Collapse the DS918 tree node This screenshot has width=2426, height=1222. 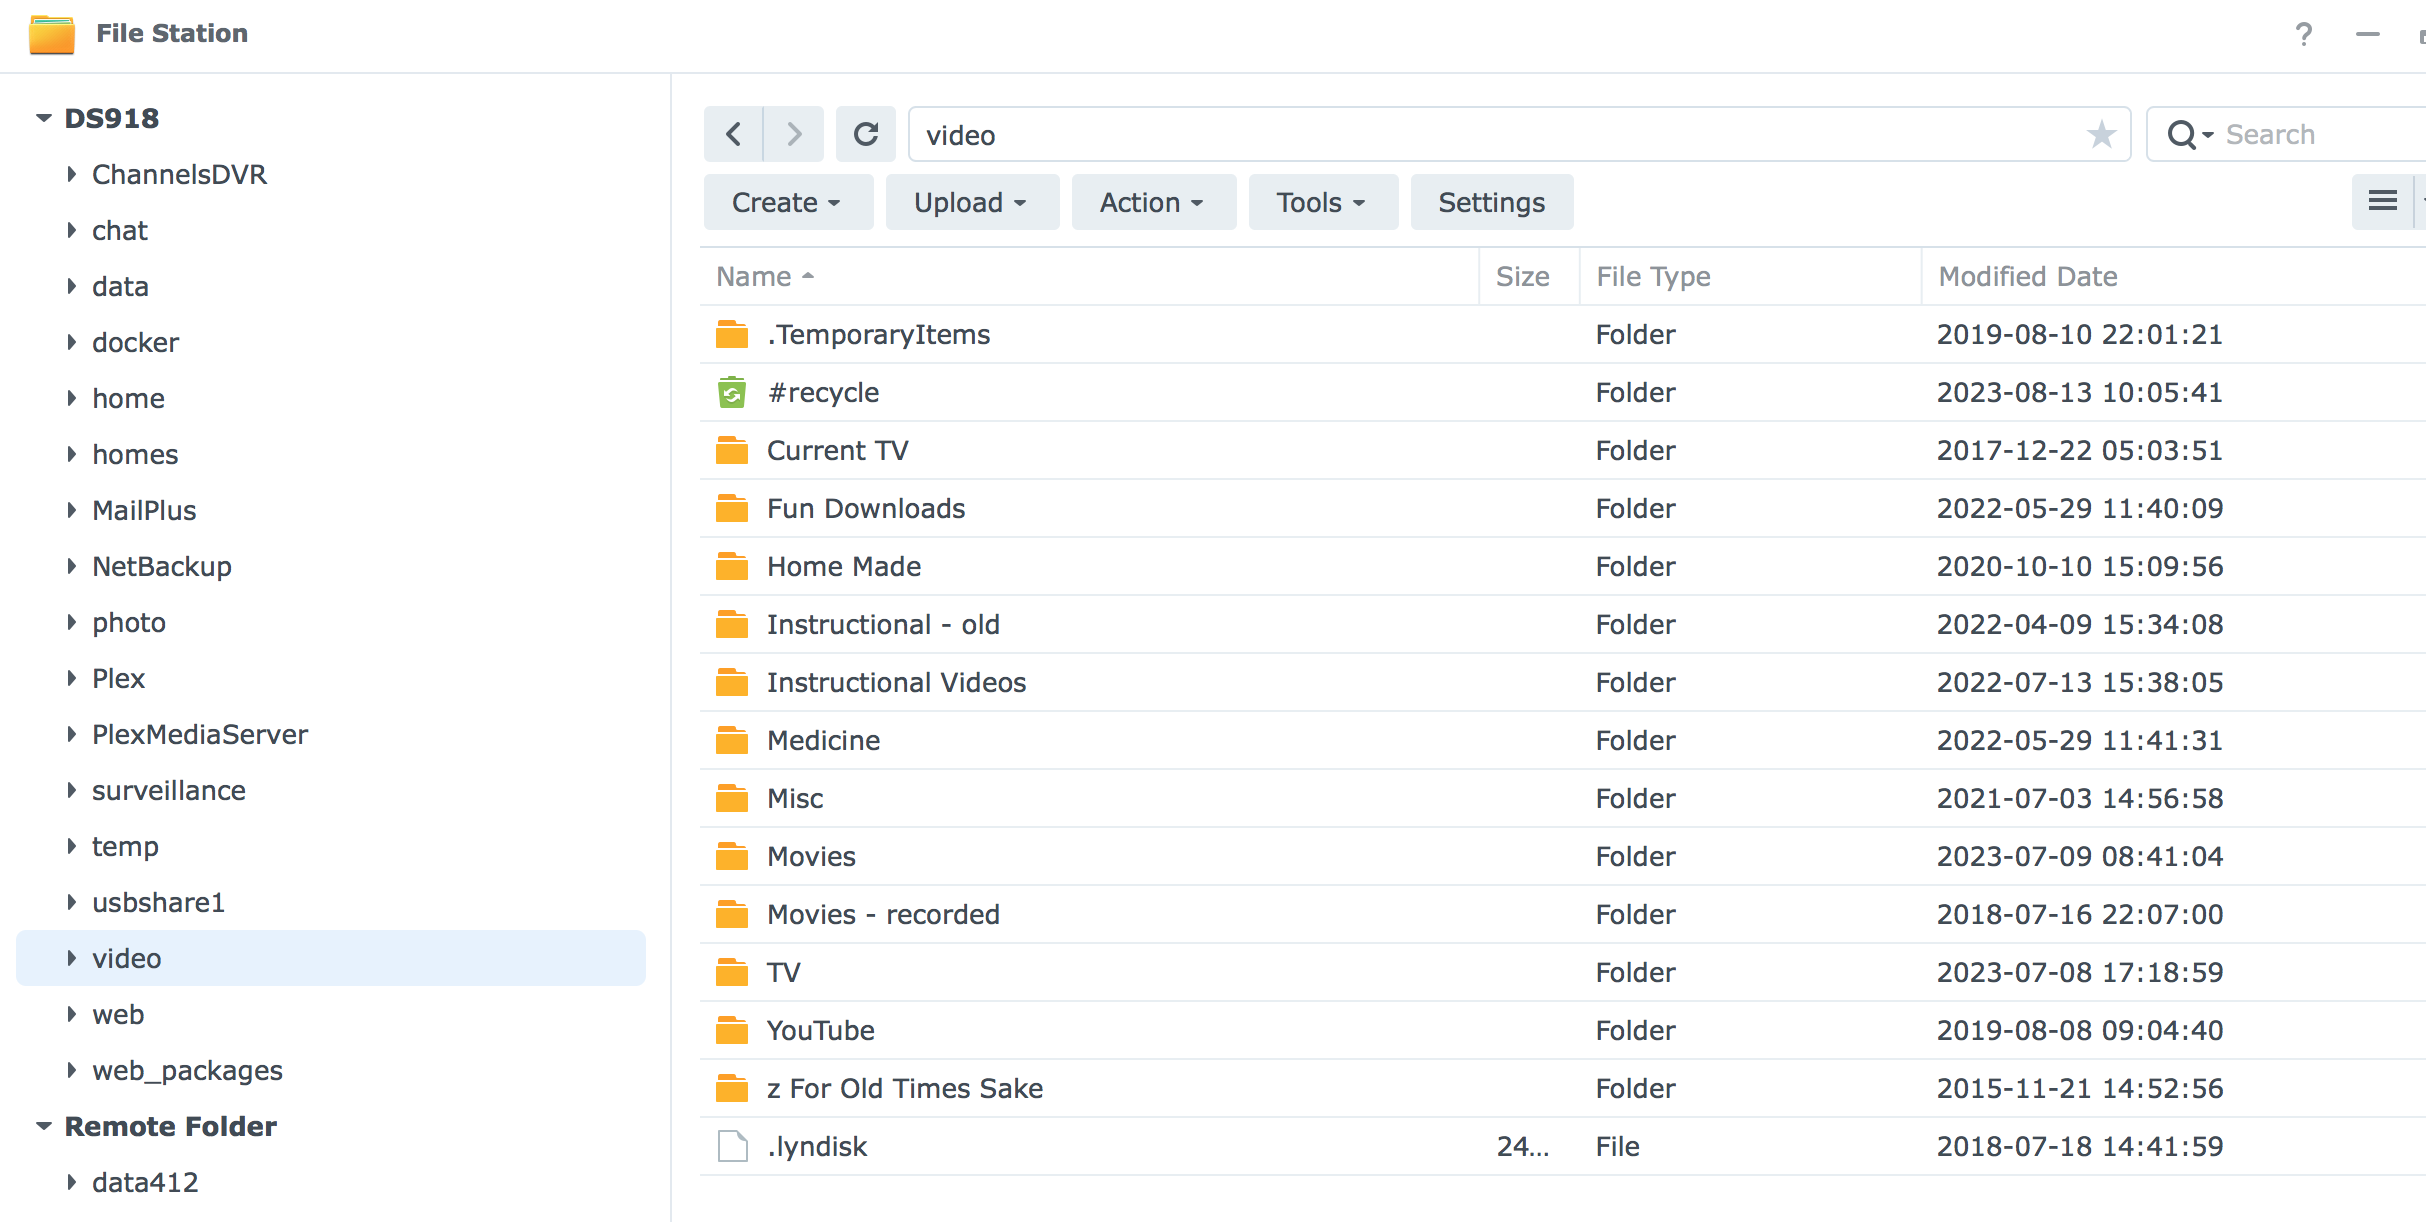tap(43, 118)
